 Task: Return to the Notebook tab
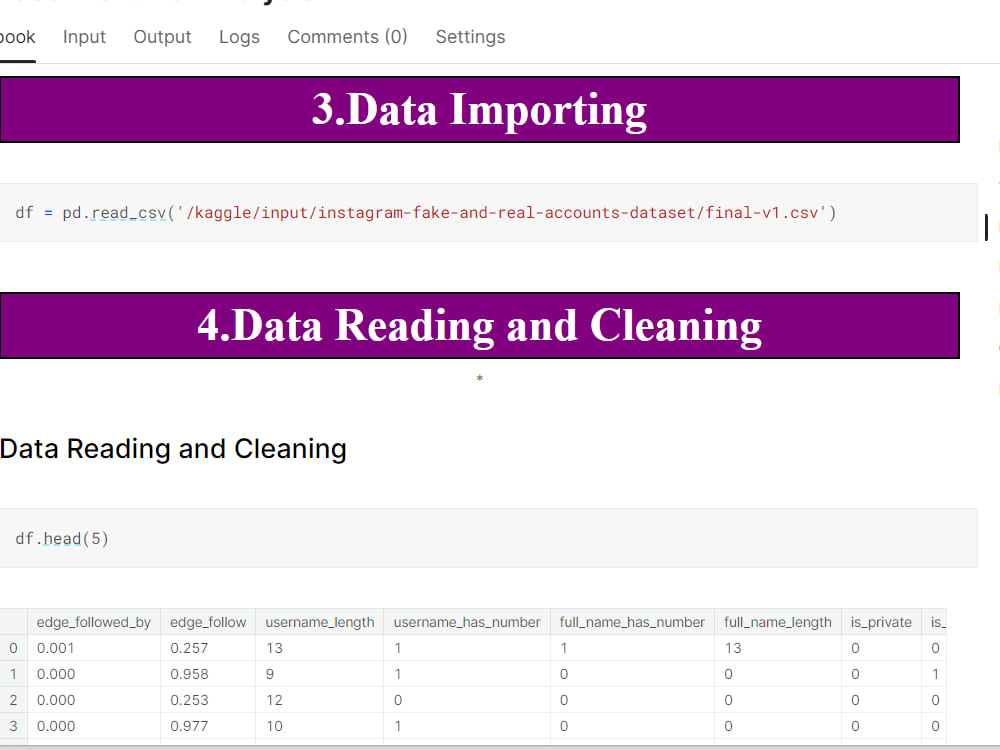[x=15, y=37]
